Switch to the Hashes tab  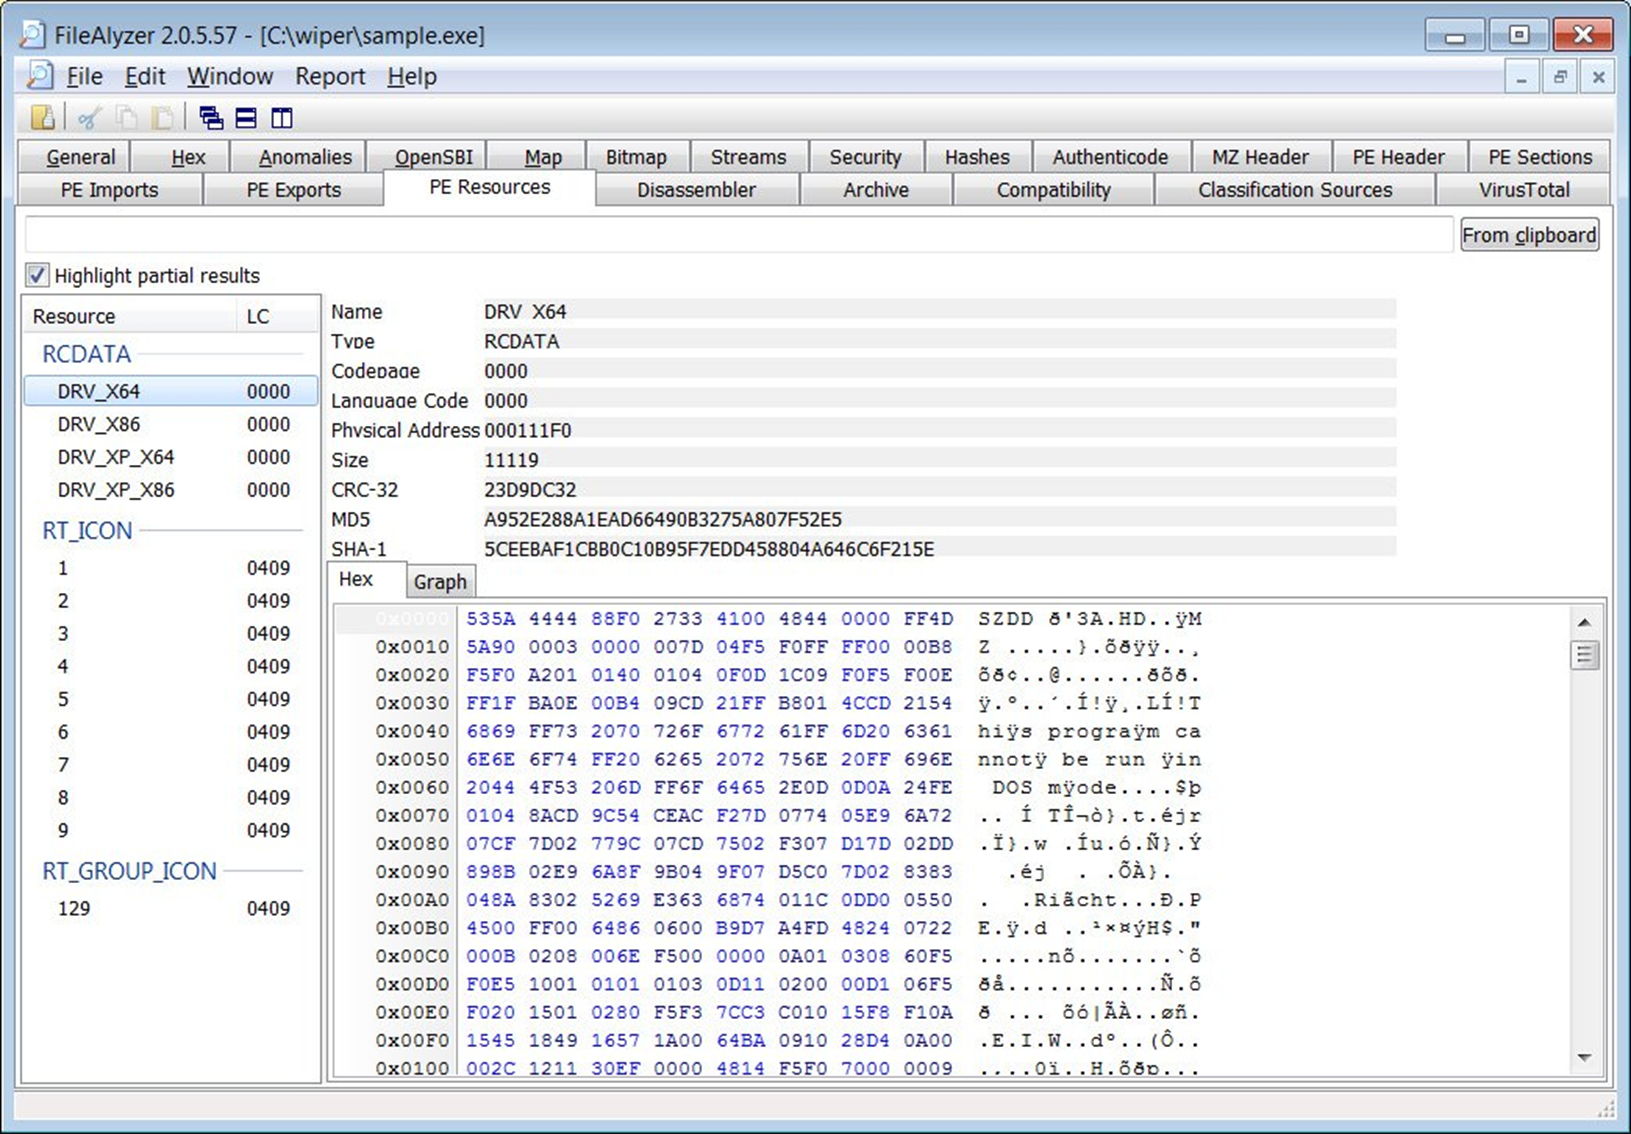pyautogui.click(x=977, y=157)
